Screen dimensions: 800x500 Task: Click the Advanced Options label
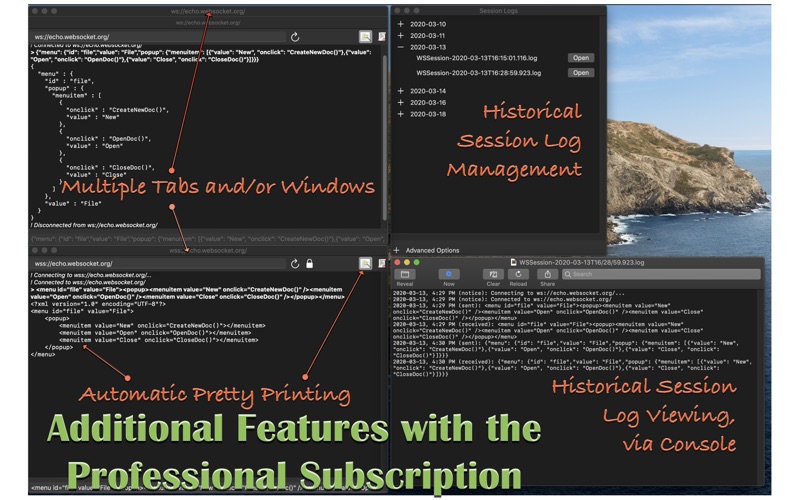point(432,251)
